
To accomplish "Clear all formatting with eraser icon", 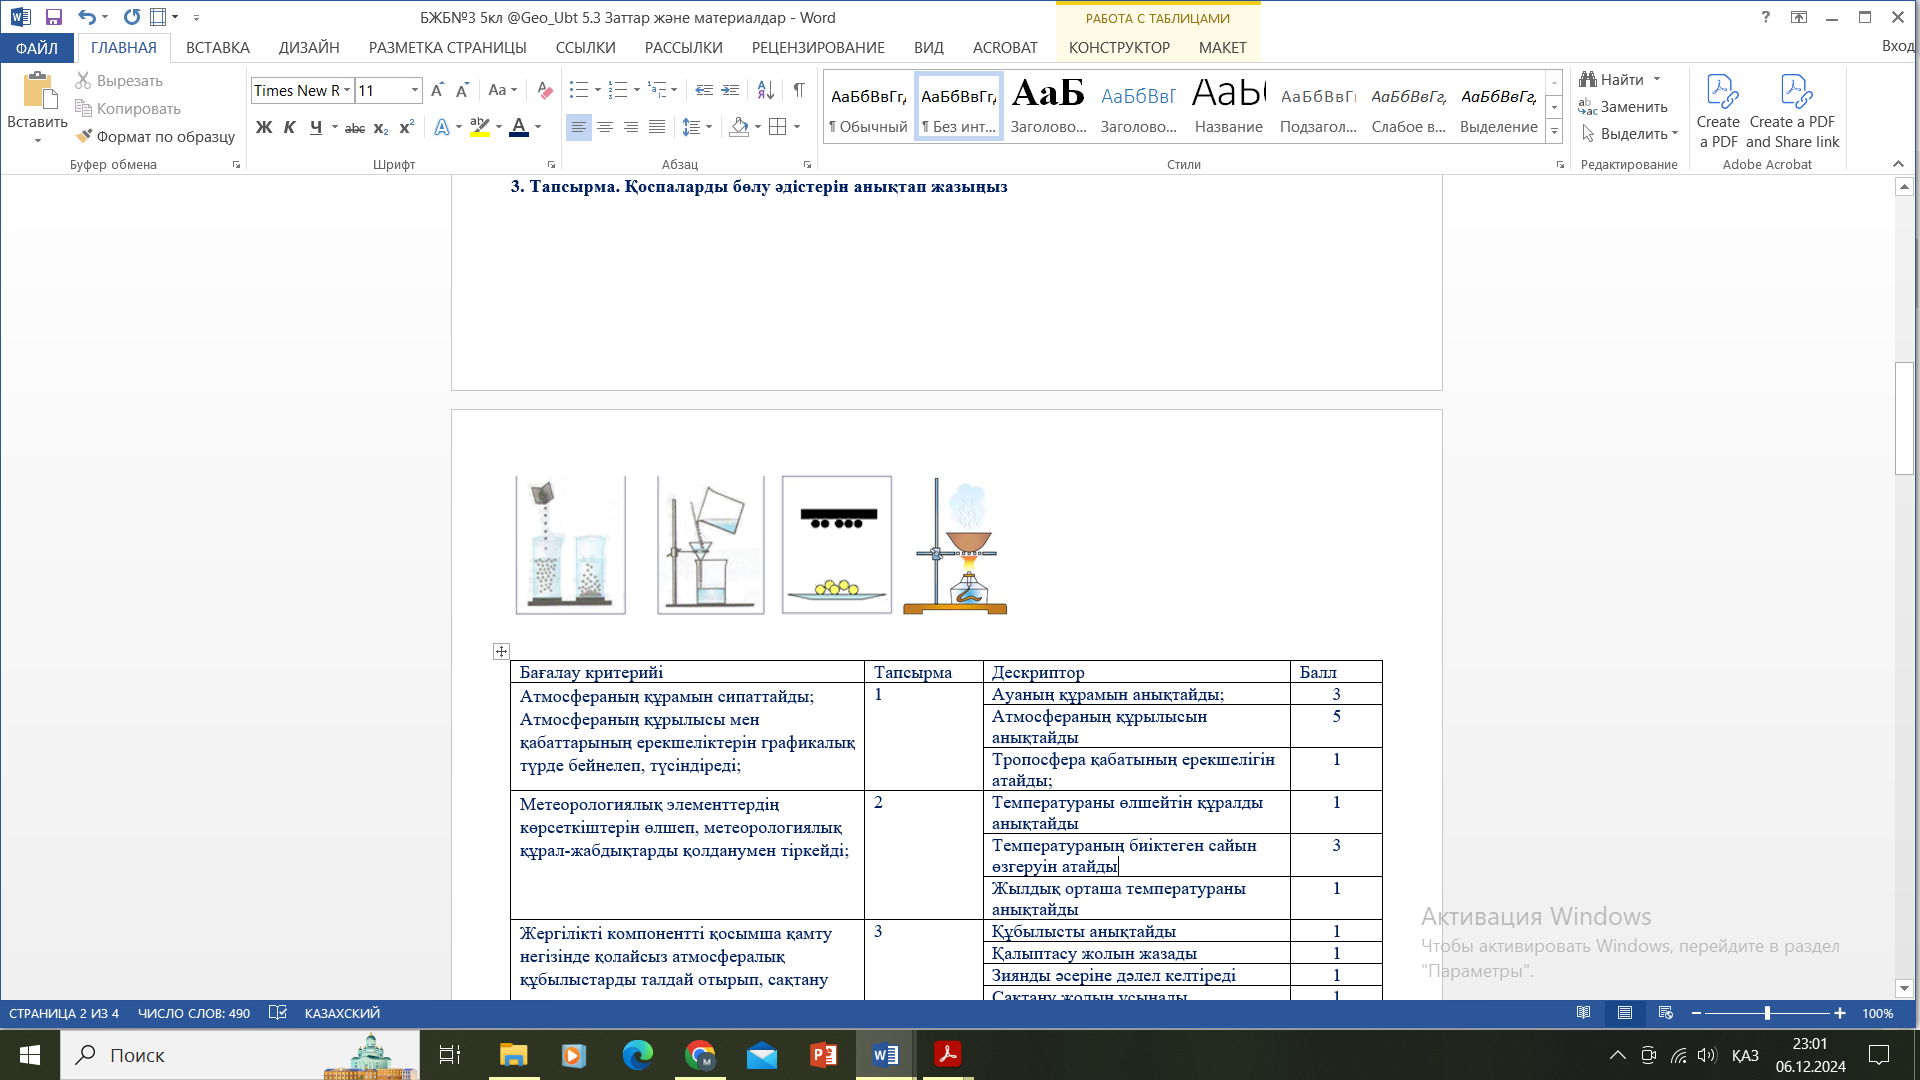I will [x=544, y=90].
